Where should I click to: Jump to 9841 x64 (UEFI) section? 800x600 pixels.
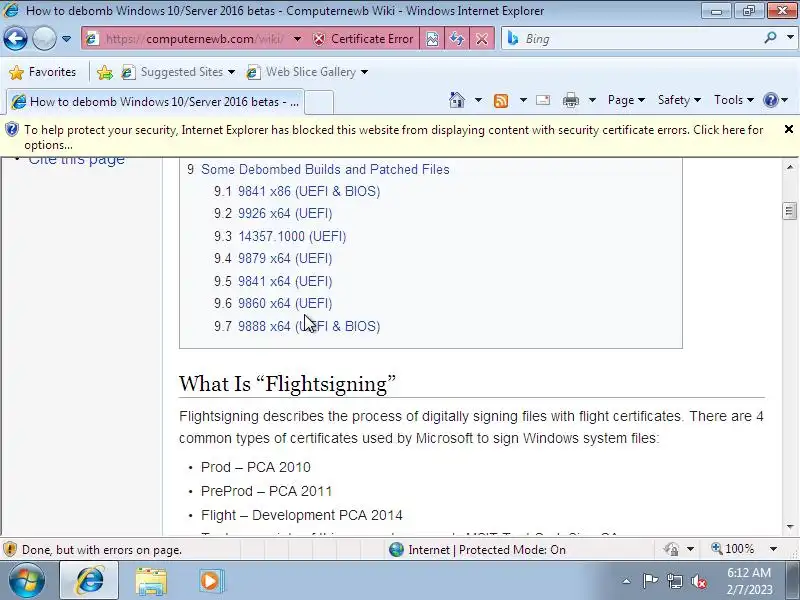coord(285,281)
